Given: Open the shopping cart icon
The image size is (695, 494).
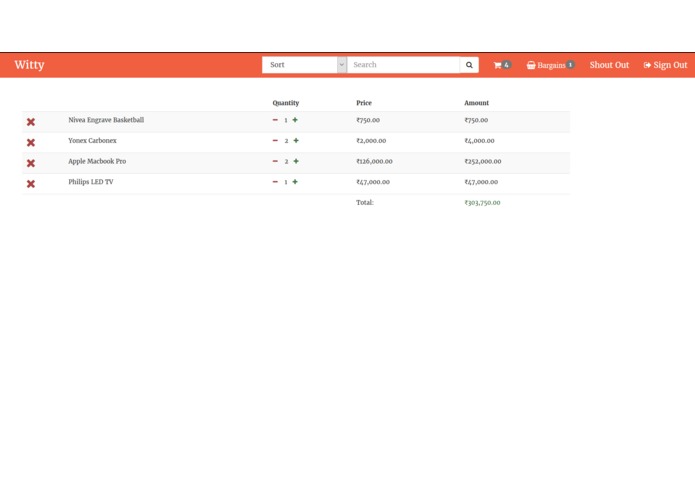Looking at the screenshot, I should pyautogui.click(x=502, y=65).
